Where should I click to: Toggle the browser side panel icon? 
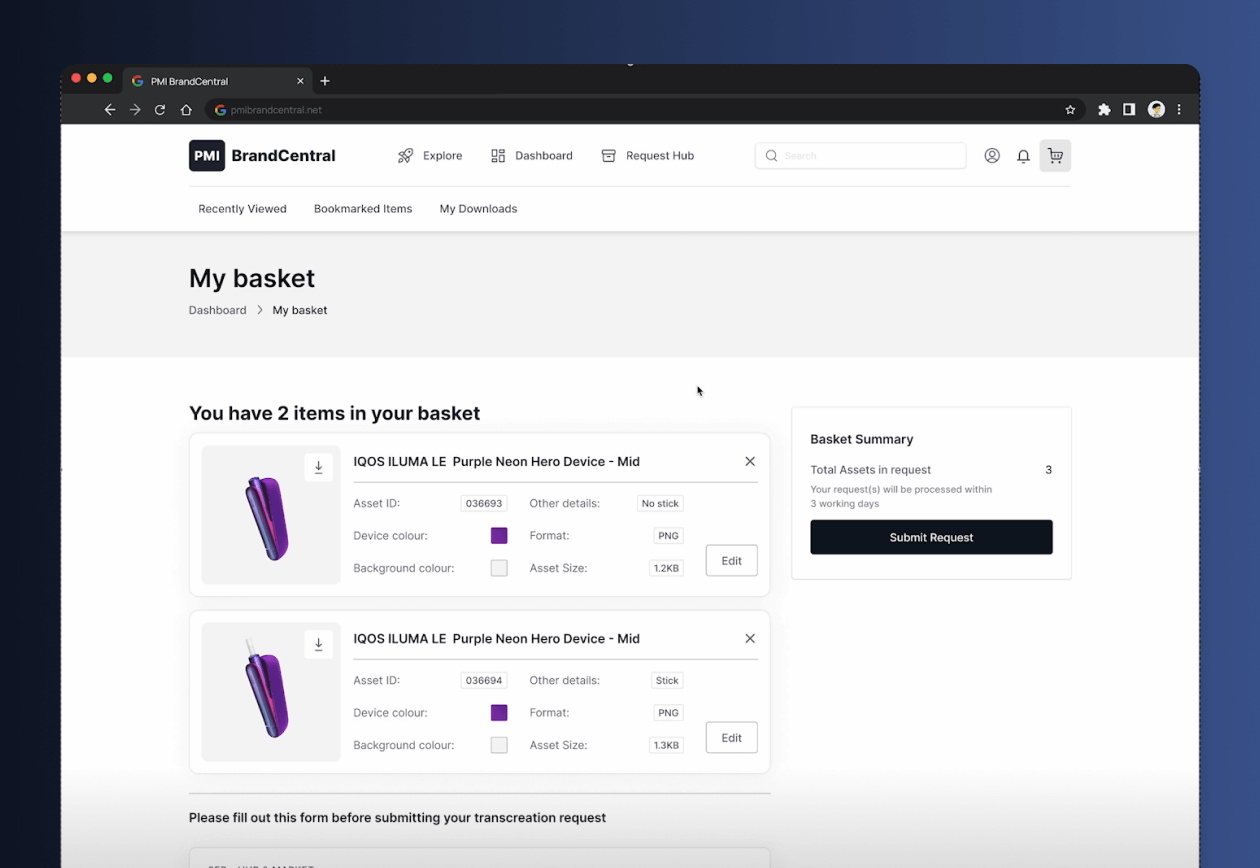pyautogui.click(x=1129, y=110)
